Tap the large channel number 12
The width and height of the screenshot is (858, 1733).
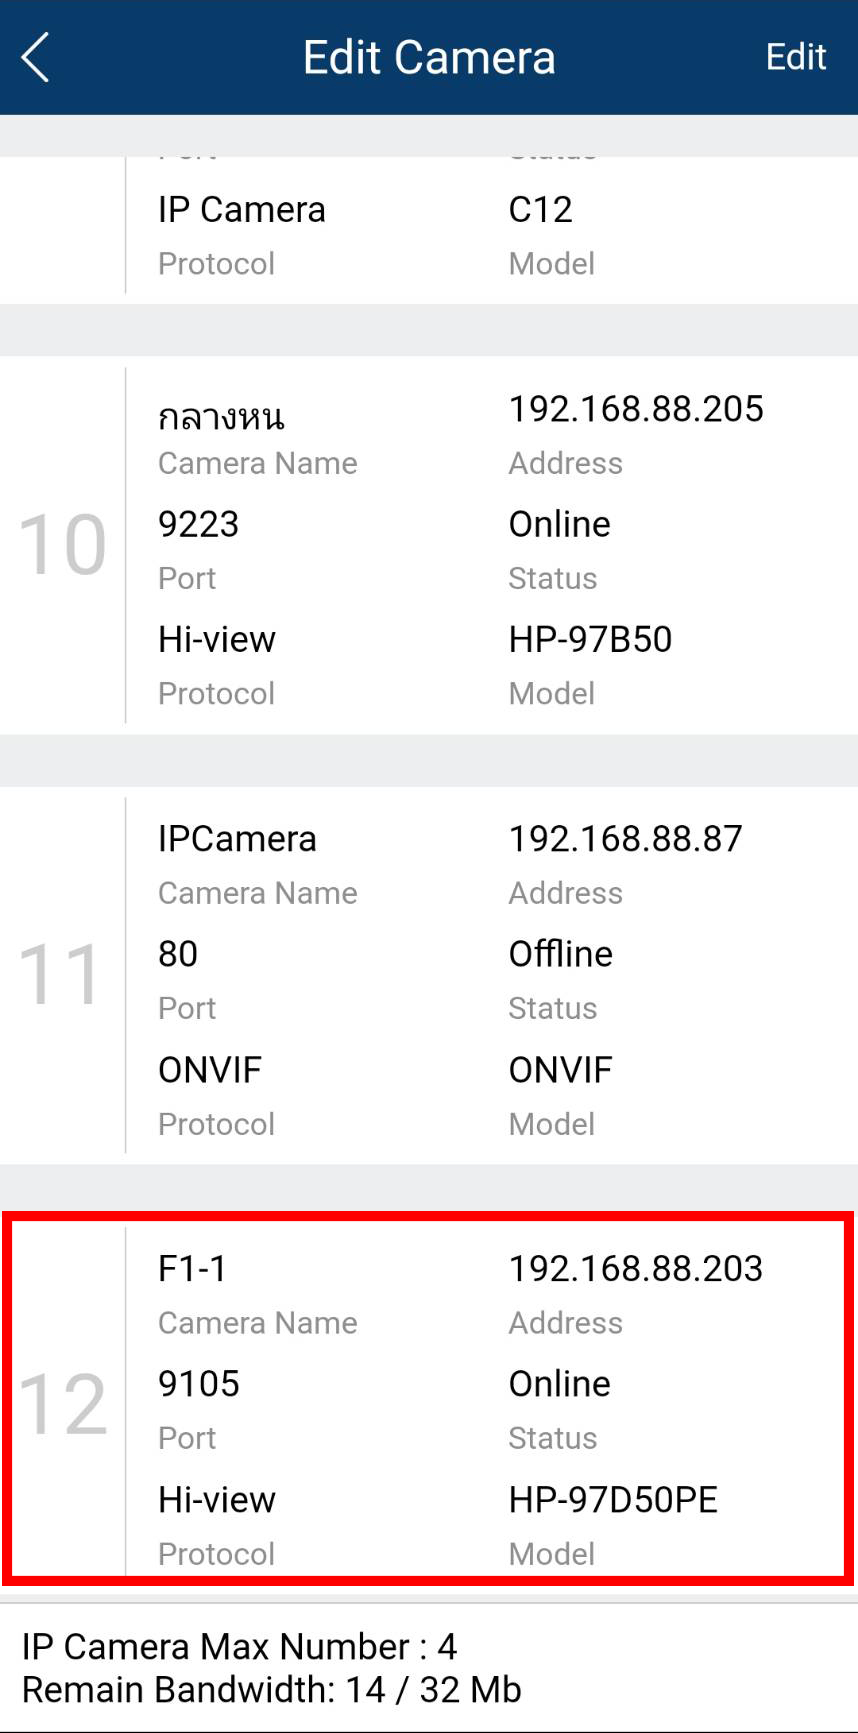[62, 1404]
